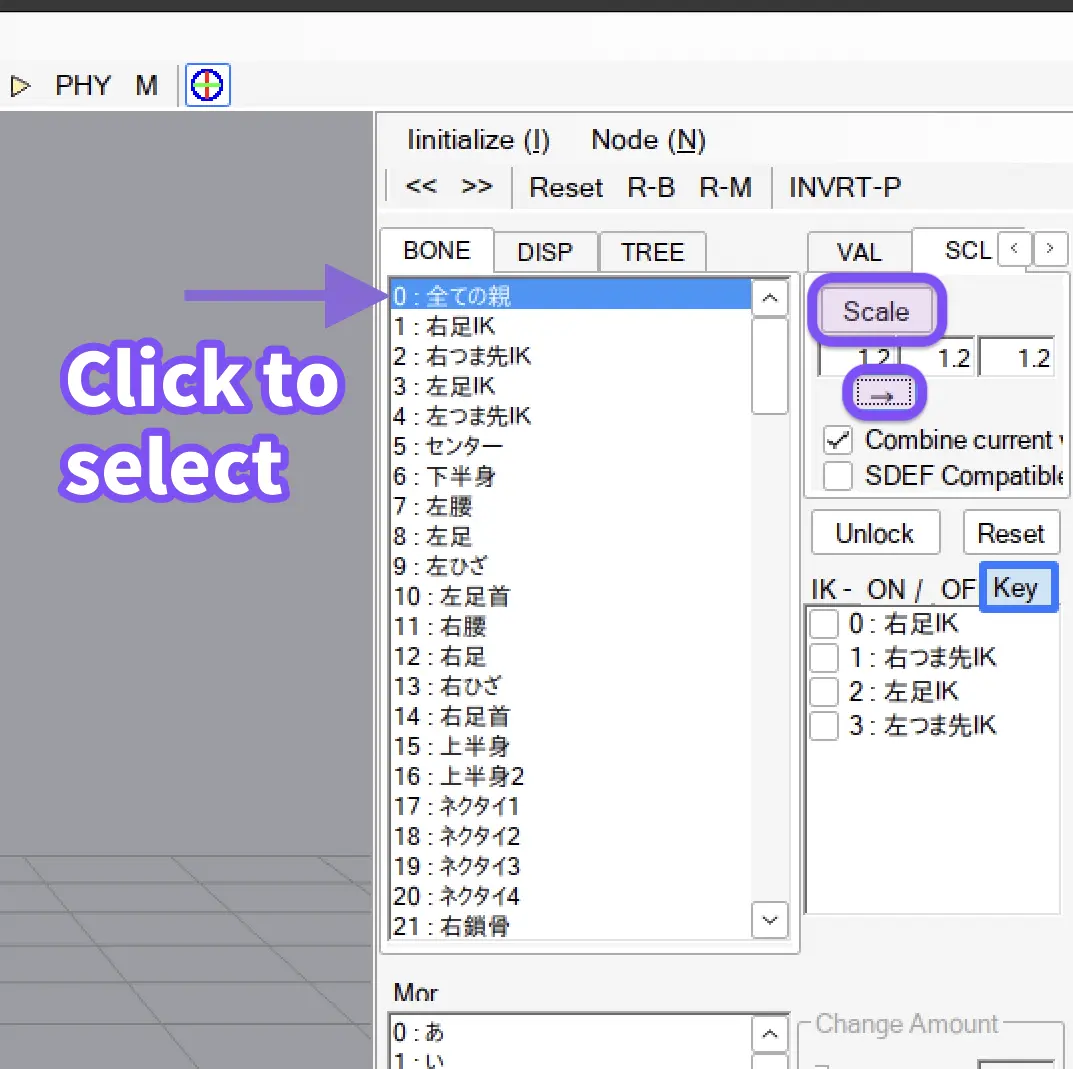Check the 1 : 右つま先IK checkbox in the IK list
The image size is (1073, 1069).
coord(824,658)
